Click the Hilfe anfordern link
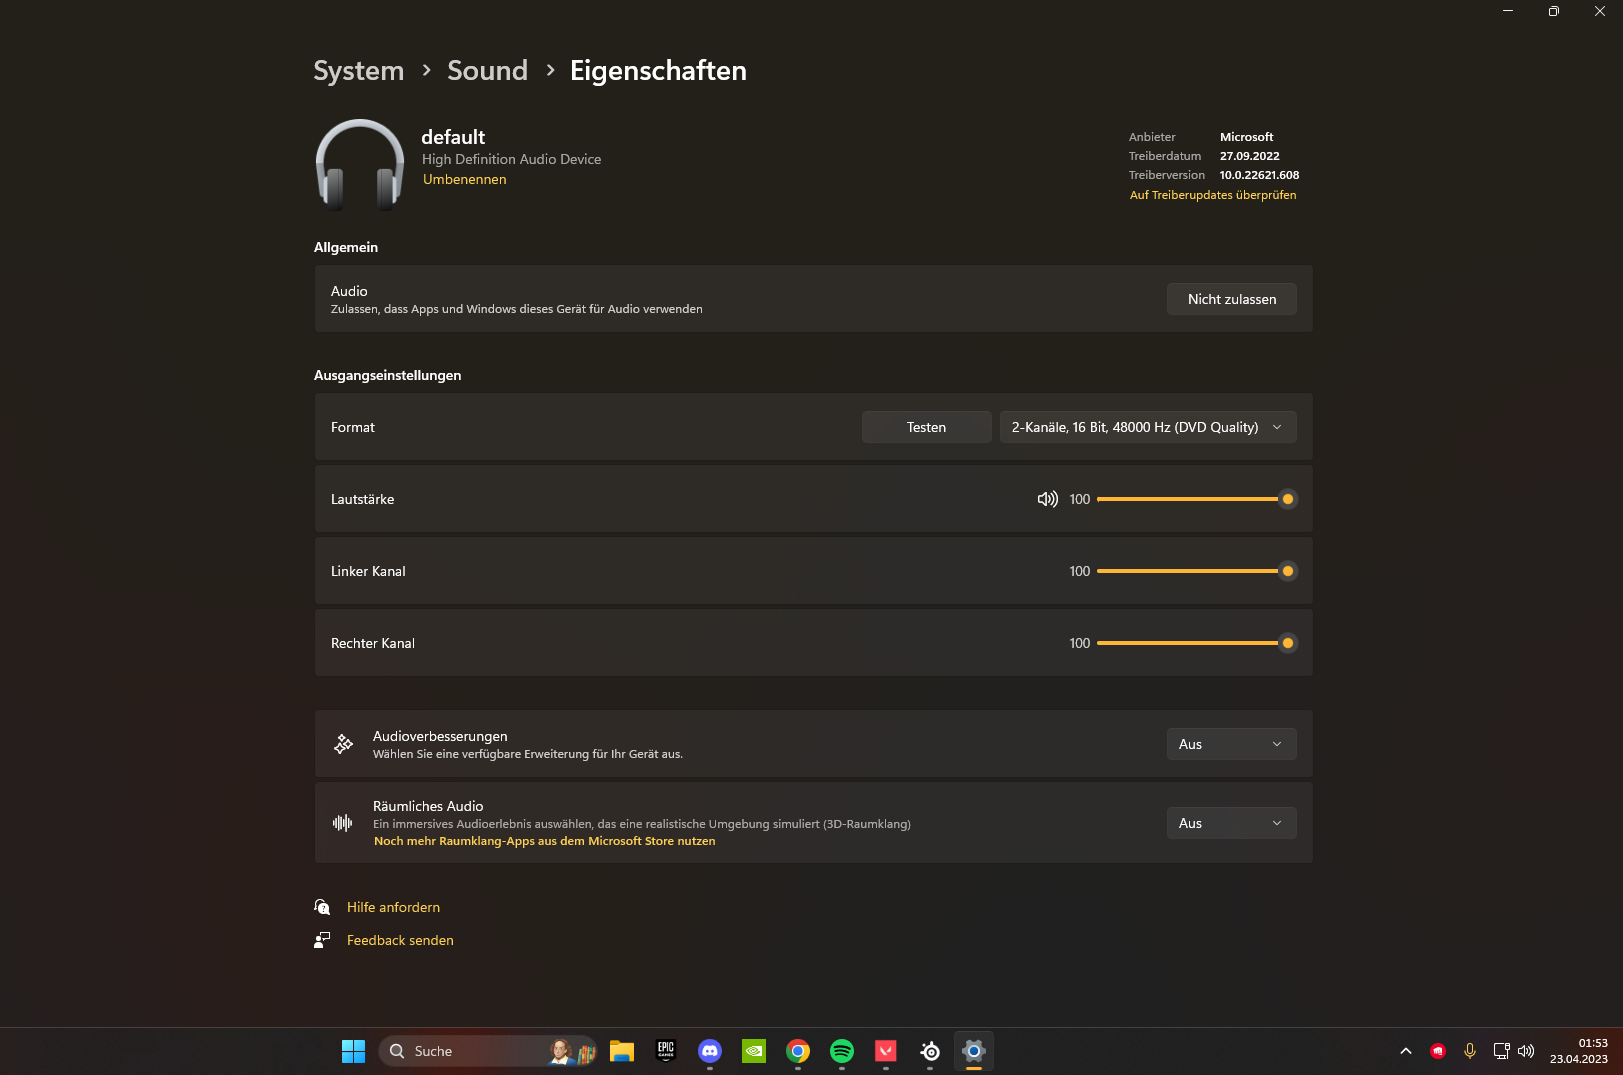The image size is (1623, 1075). pyautogui.click(x=393, y=907)
